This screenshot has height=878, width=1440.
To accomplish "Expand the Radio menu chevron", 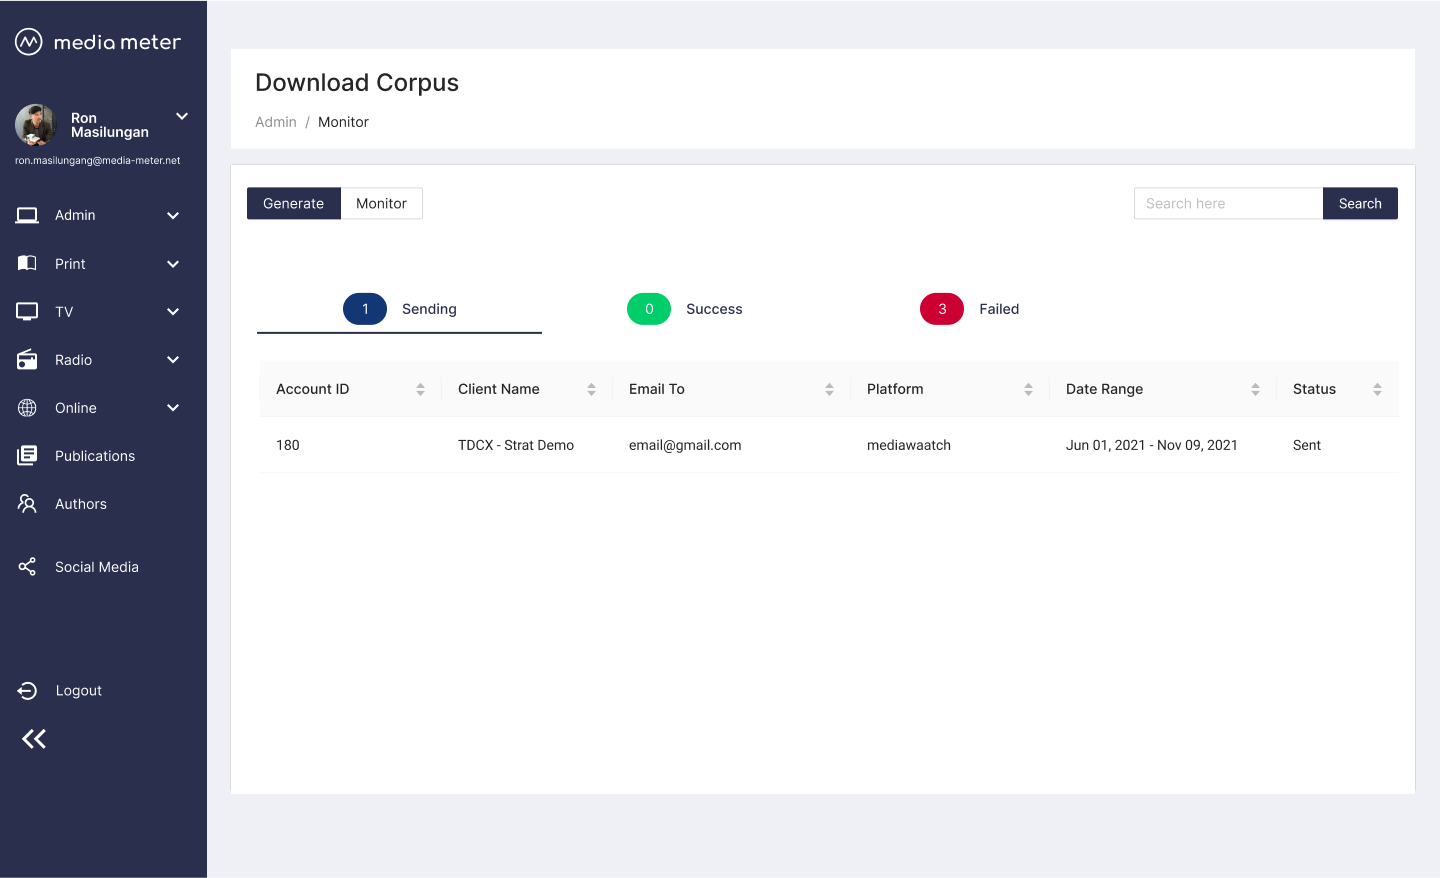I will pos(173,360).
